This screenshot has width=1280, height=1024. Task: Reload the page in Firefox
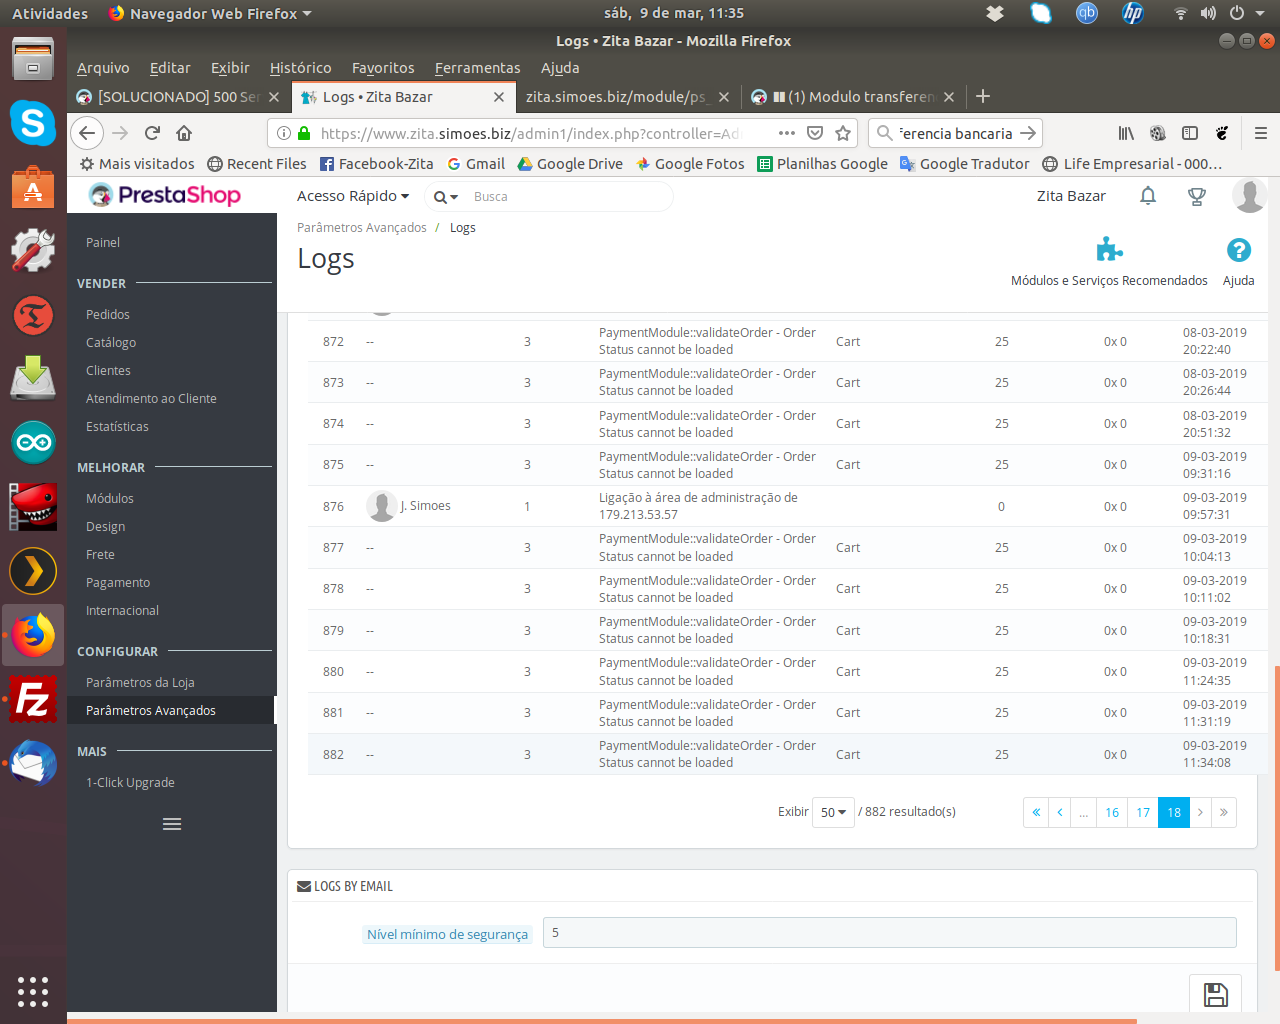pos(152,133)
